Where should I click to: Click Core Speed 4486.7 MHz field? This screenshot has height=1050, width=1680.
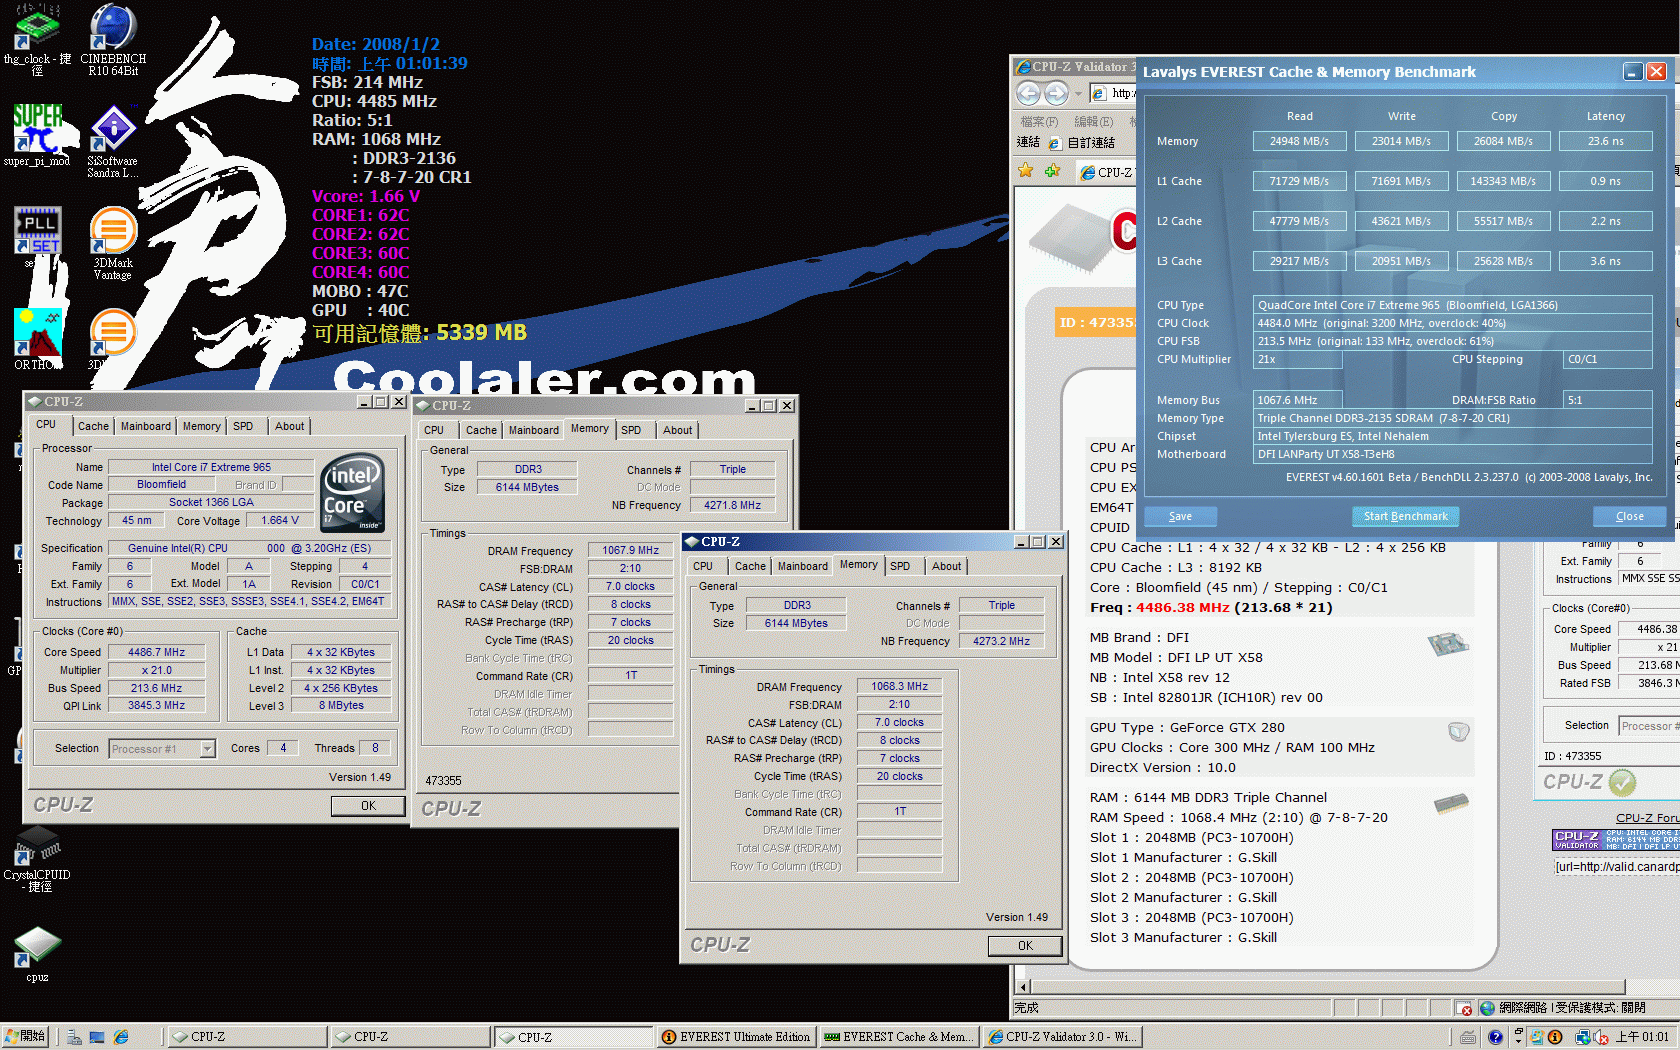pyautogui.click(x=156, y=652)
